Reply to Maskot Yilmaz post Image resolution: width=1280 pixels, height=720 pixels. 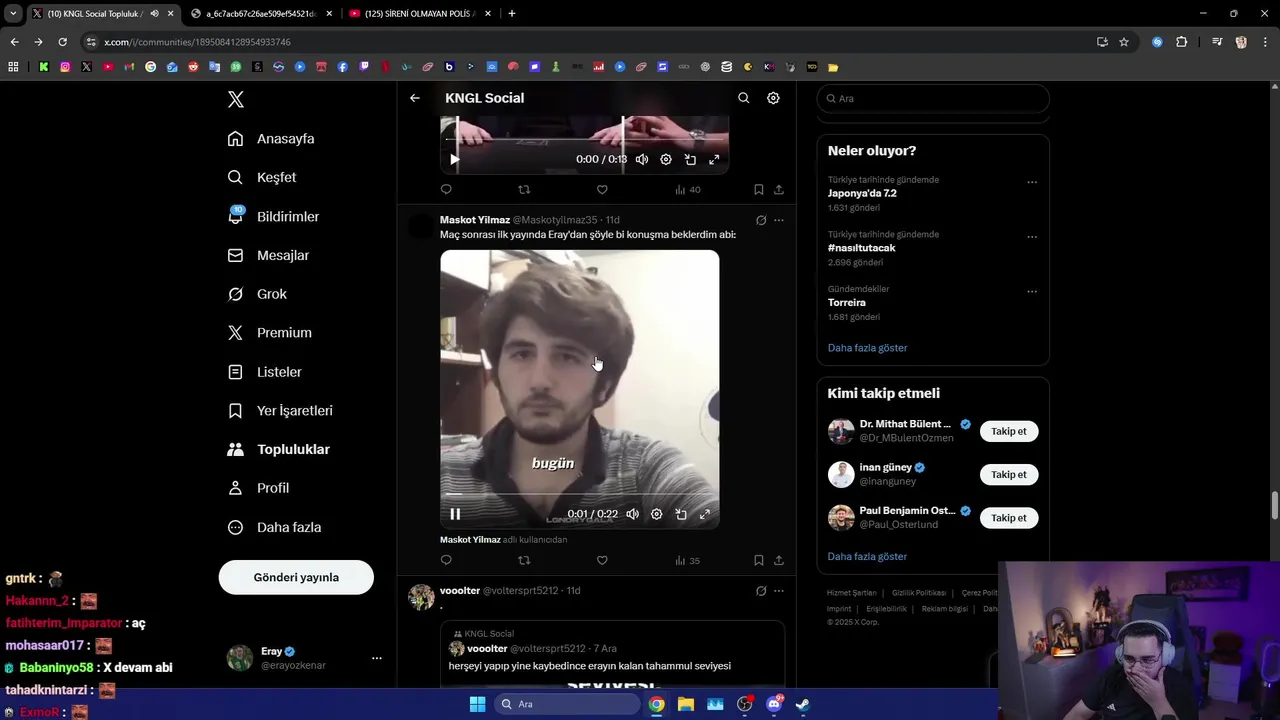click(x=446, y=560)
